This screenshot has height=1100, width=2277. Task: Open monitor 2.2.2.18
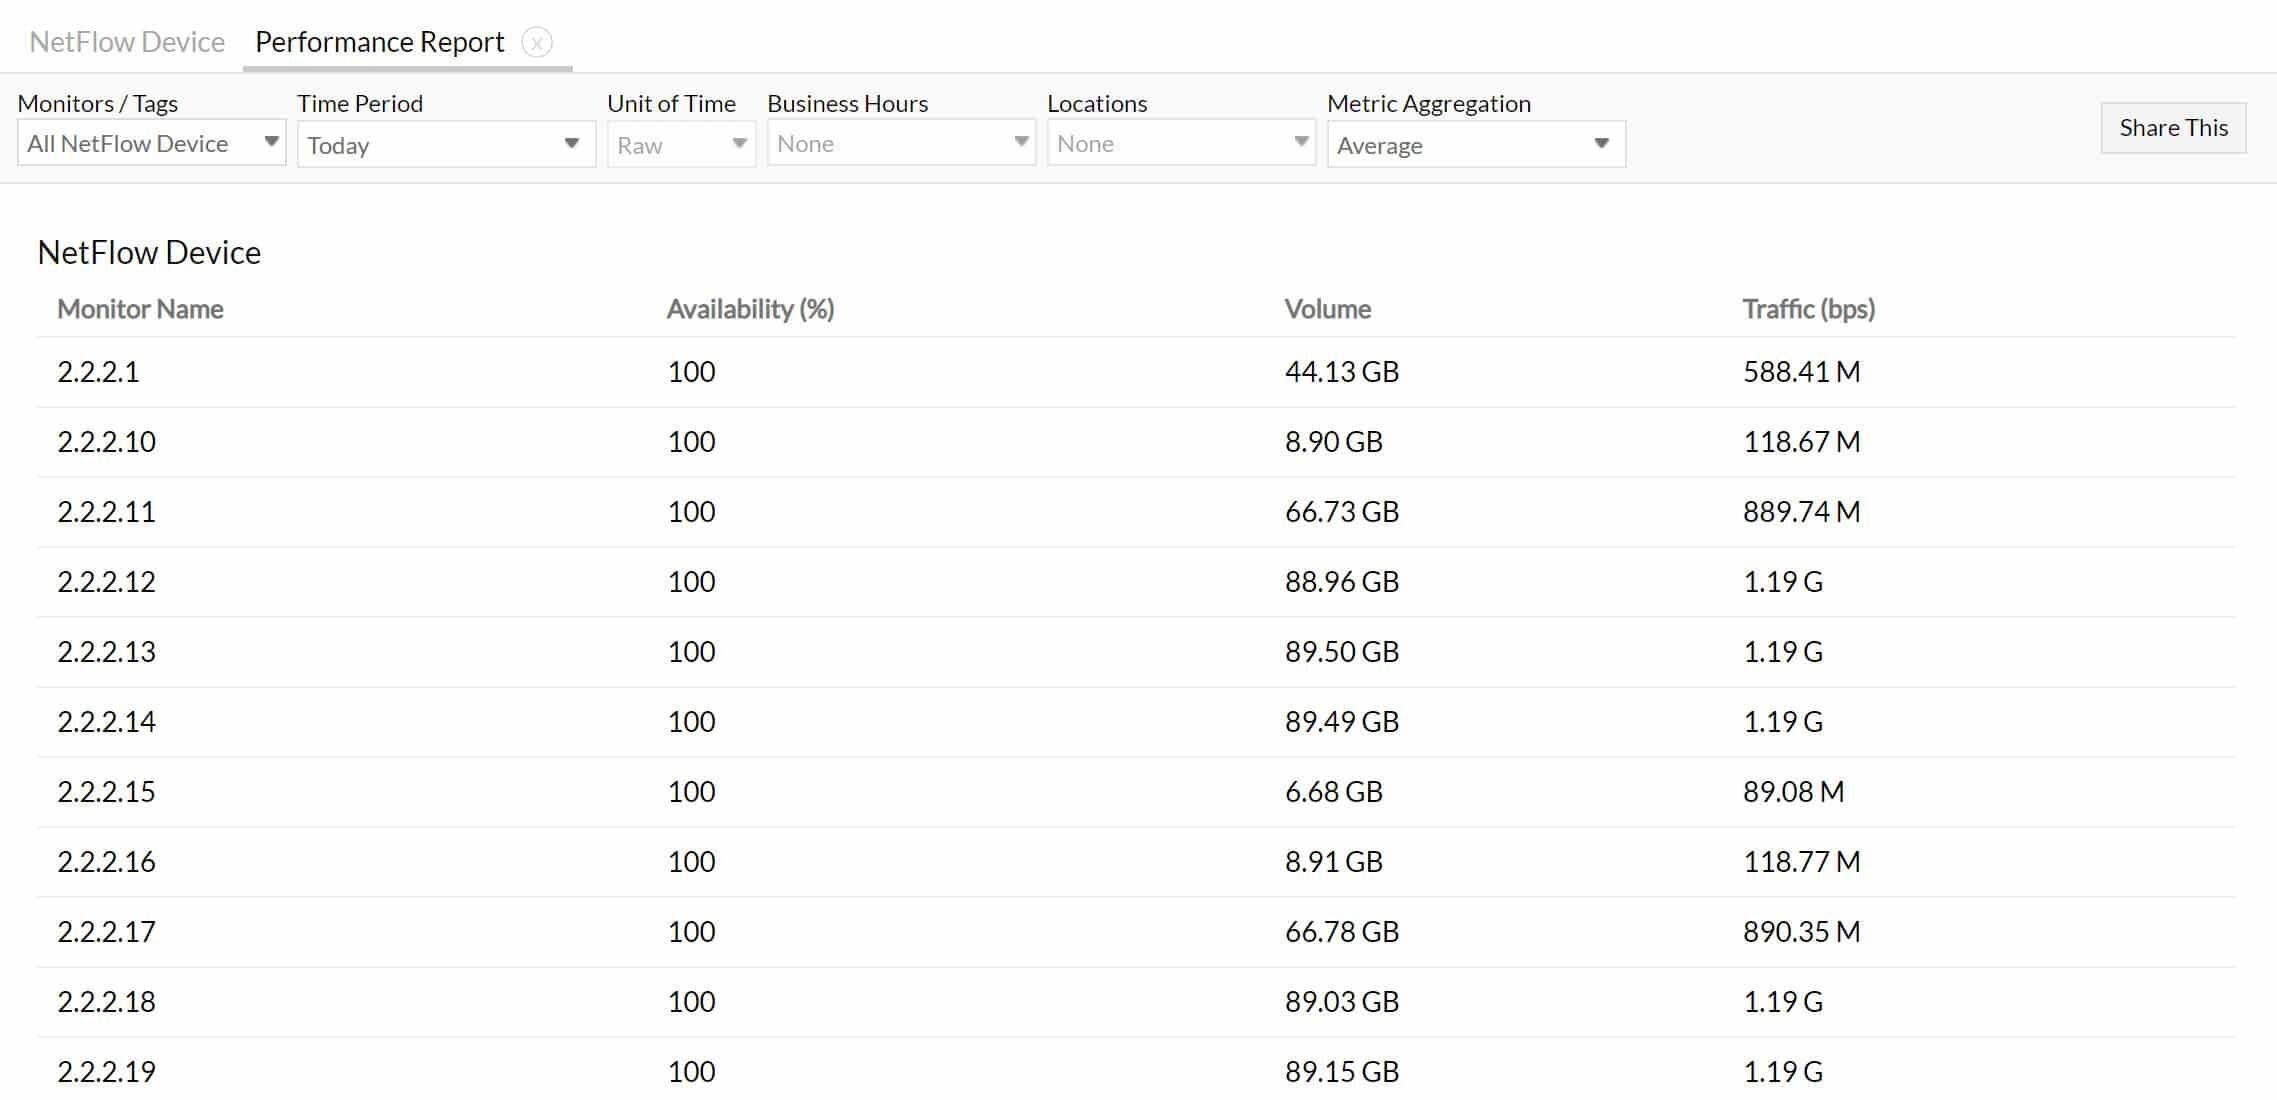click(x=106, y=1002)
